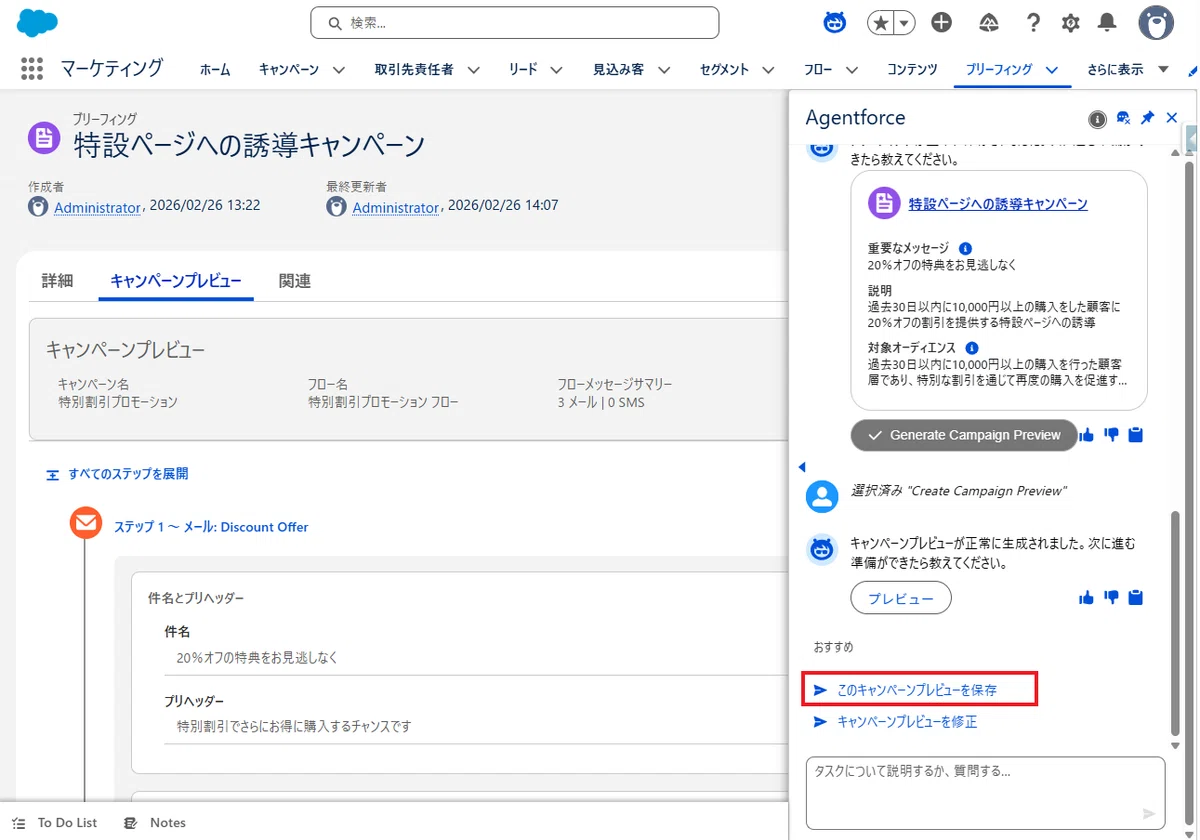Screen dimensions: 1200x840
Task: Open the コンテンツ nav tab
Action: (x=912, y=70)
